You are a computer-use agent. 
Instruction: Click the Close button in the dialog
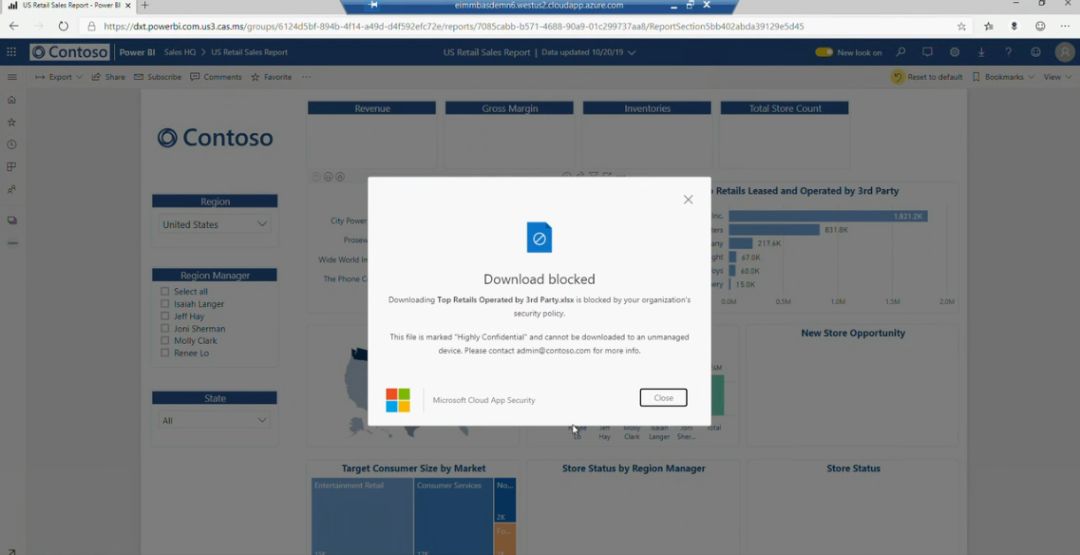coord(663,398)
